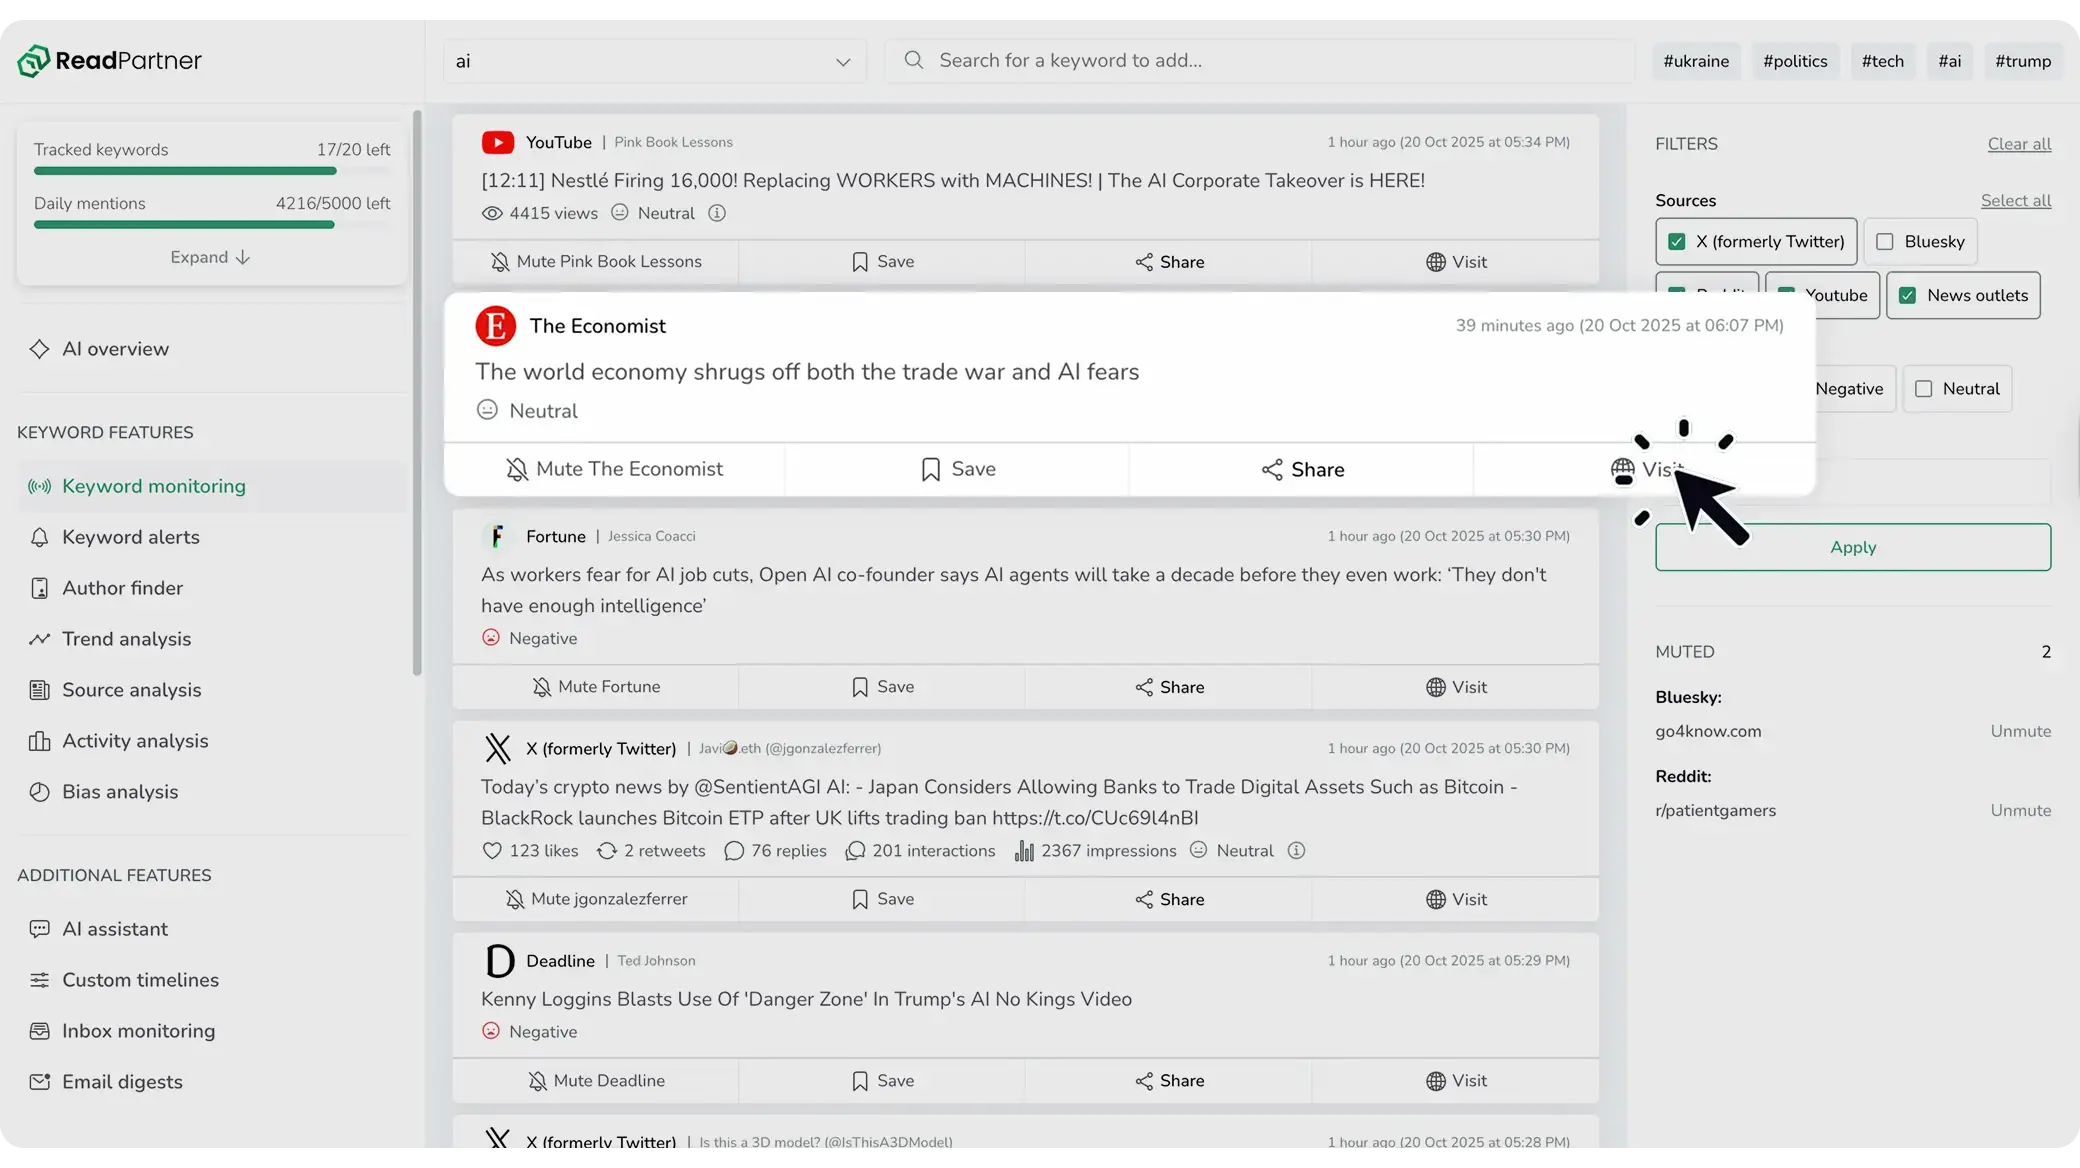Click Mute jgonzalezferrer bell icon
The width and height of the screenshot is (2080, 1168).
(x=514, y=899)
